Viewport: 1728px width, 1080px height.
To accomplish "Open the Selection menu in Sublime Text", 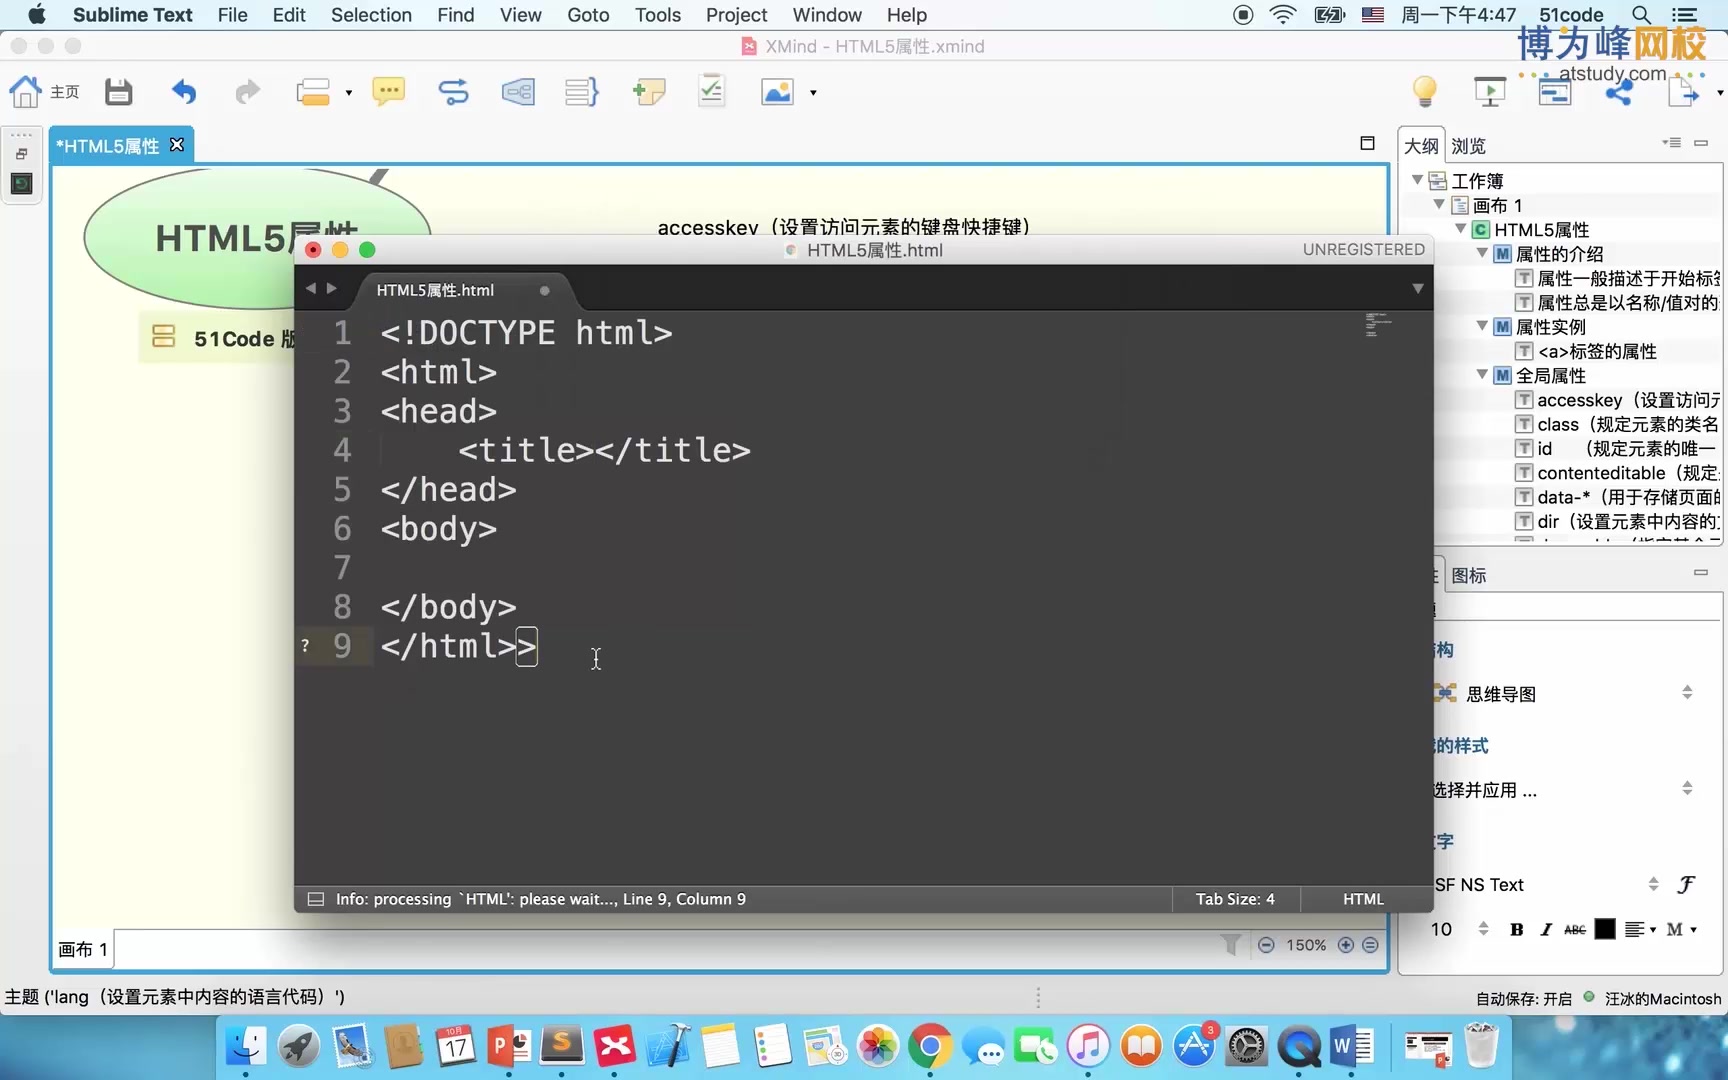I will (x=371, y=15).
